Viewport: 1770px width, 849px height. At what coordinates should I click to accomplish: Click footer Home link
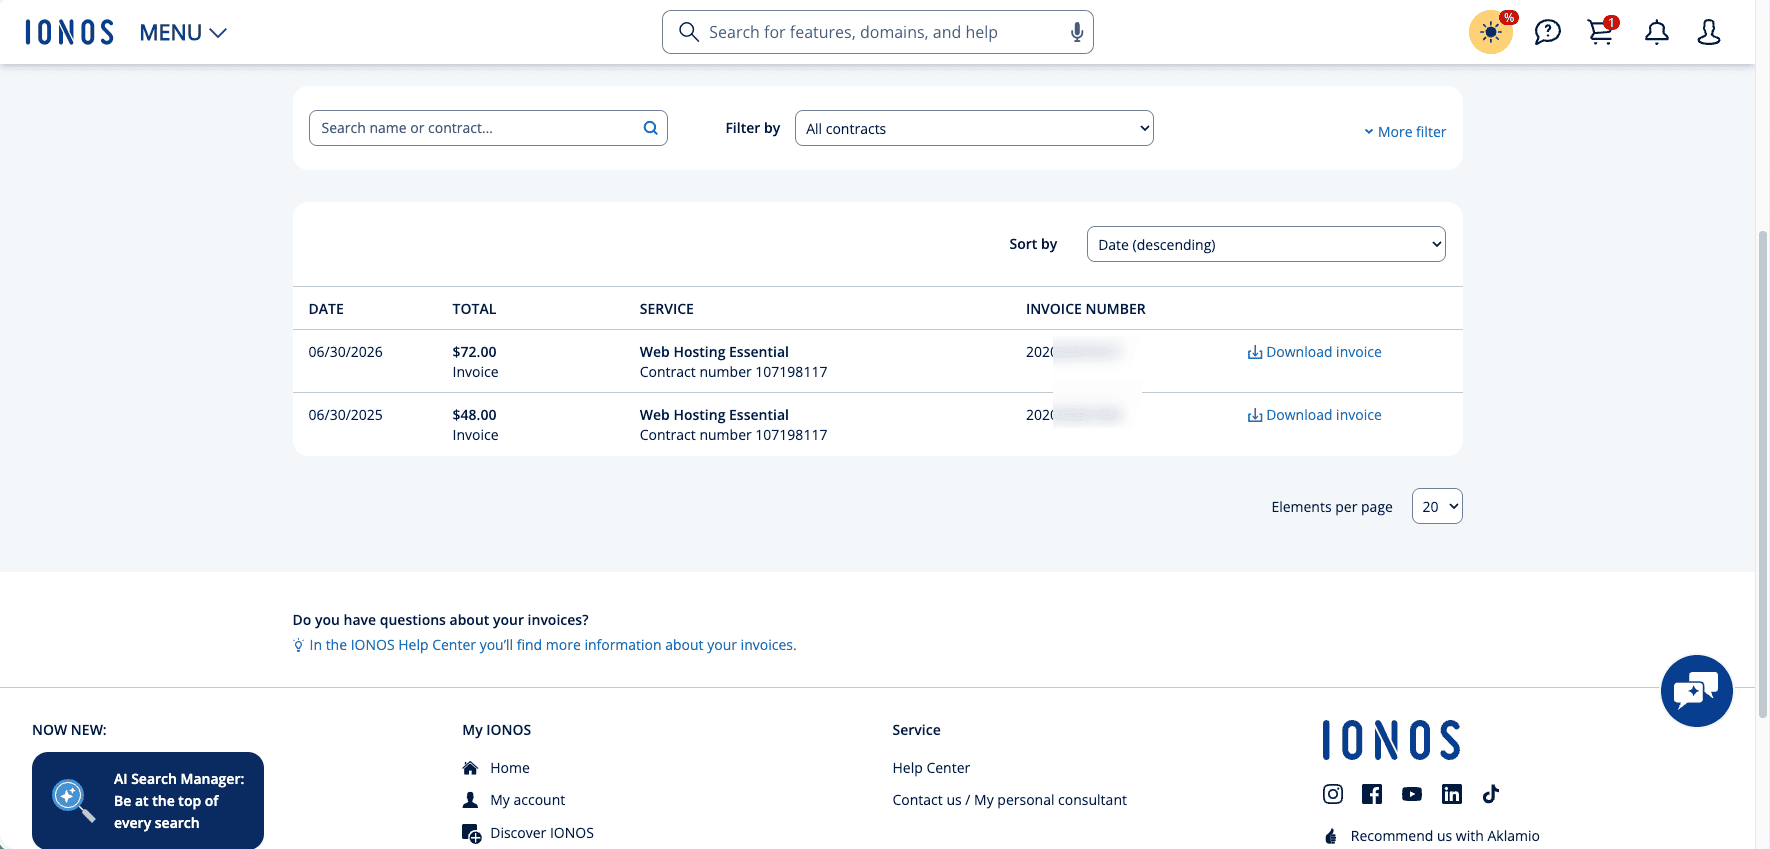point(510,768)
